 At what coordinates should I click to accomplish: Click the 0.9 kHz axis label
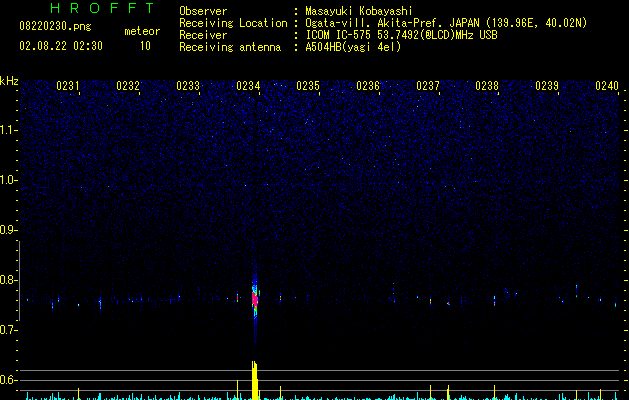pos(8,230)
